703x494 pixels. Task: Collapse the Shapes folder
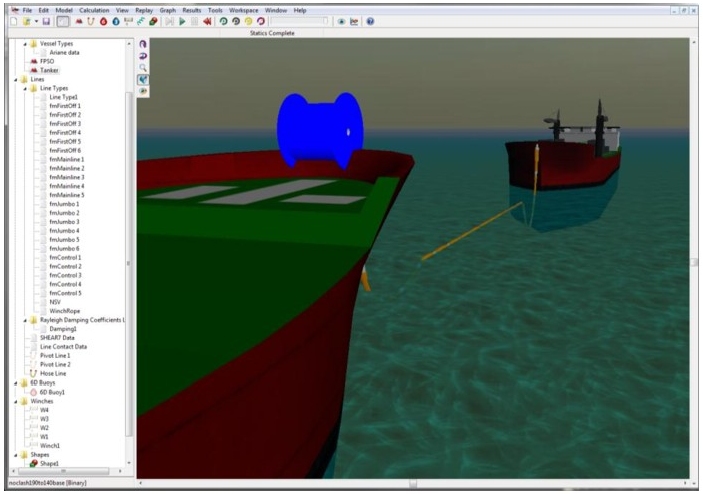[x=16, y=455]
